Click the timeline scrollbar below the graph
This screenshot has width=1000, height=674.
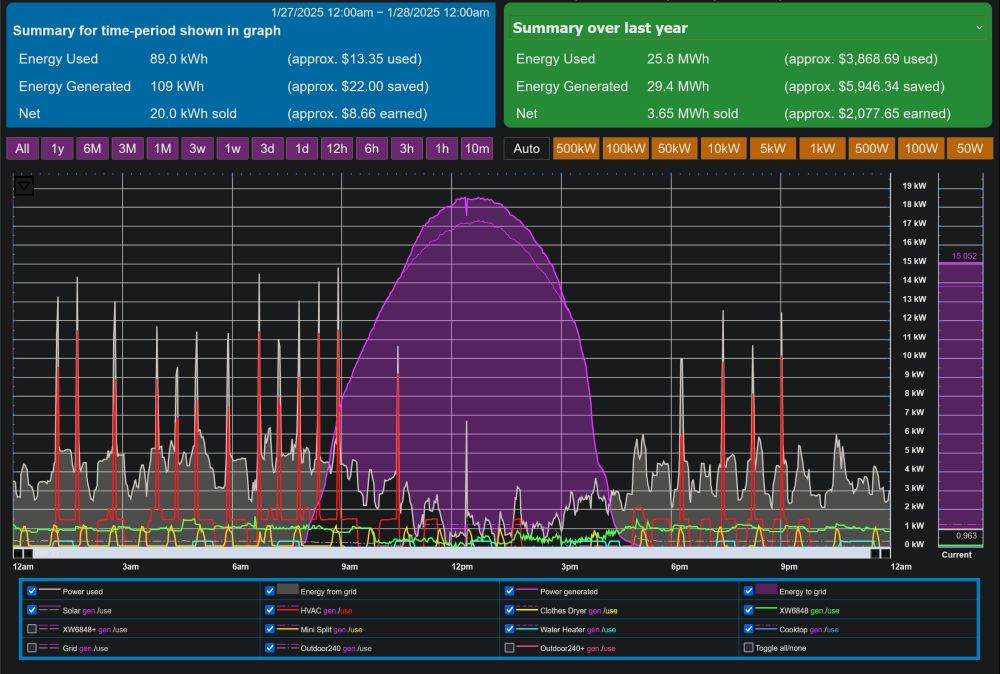(x=450, y=553)
